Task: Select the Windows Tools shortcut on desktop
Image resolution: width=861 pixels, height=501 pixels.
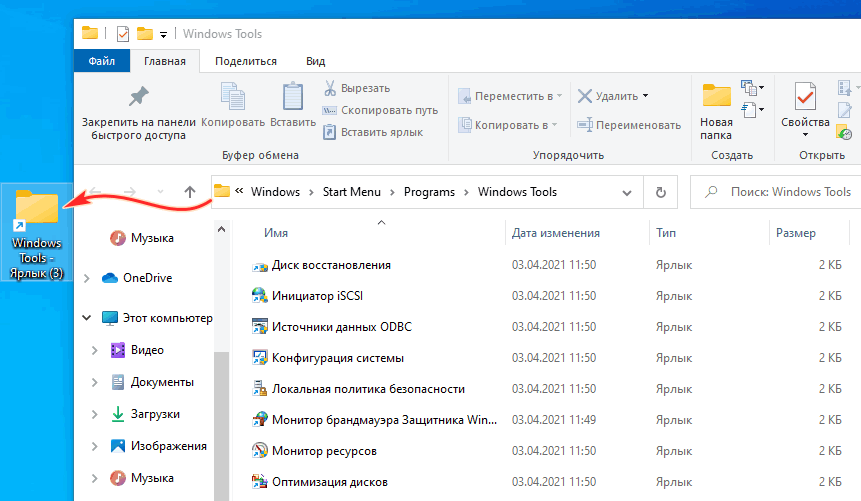Action: (x=37, y=232)
